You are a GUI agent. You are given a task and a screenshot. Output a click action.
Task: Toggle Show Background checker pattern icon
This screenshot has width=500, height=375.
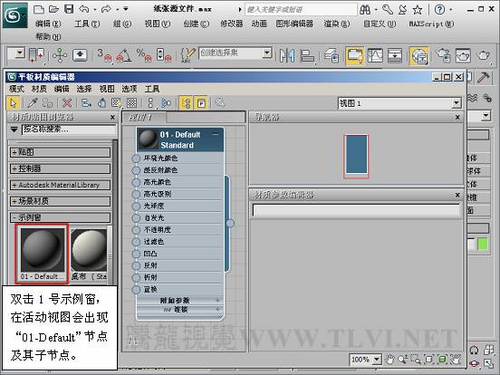[x=132, y=103]
